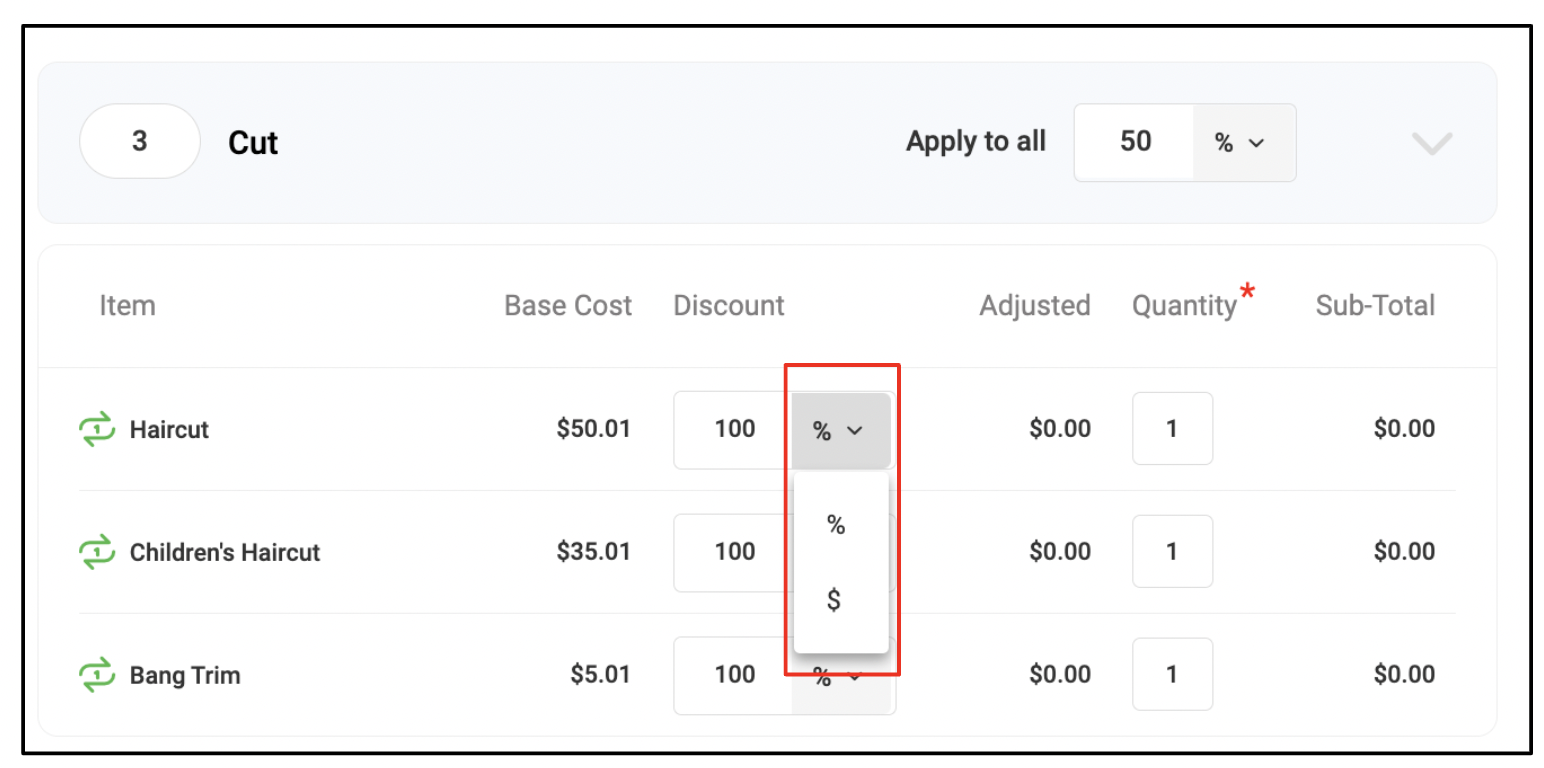Click the Haircut item name
The width and height of the screenshot is (1544, 768).
pyautogui.click(x=169, y=430)
